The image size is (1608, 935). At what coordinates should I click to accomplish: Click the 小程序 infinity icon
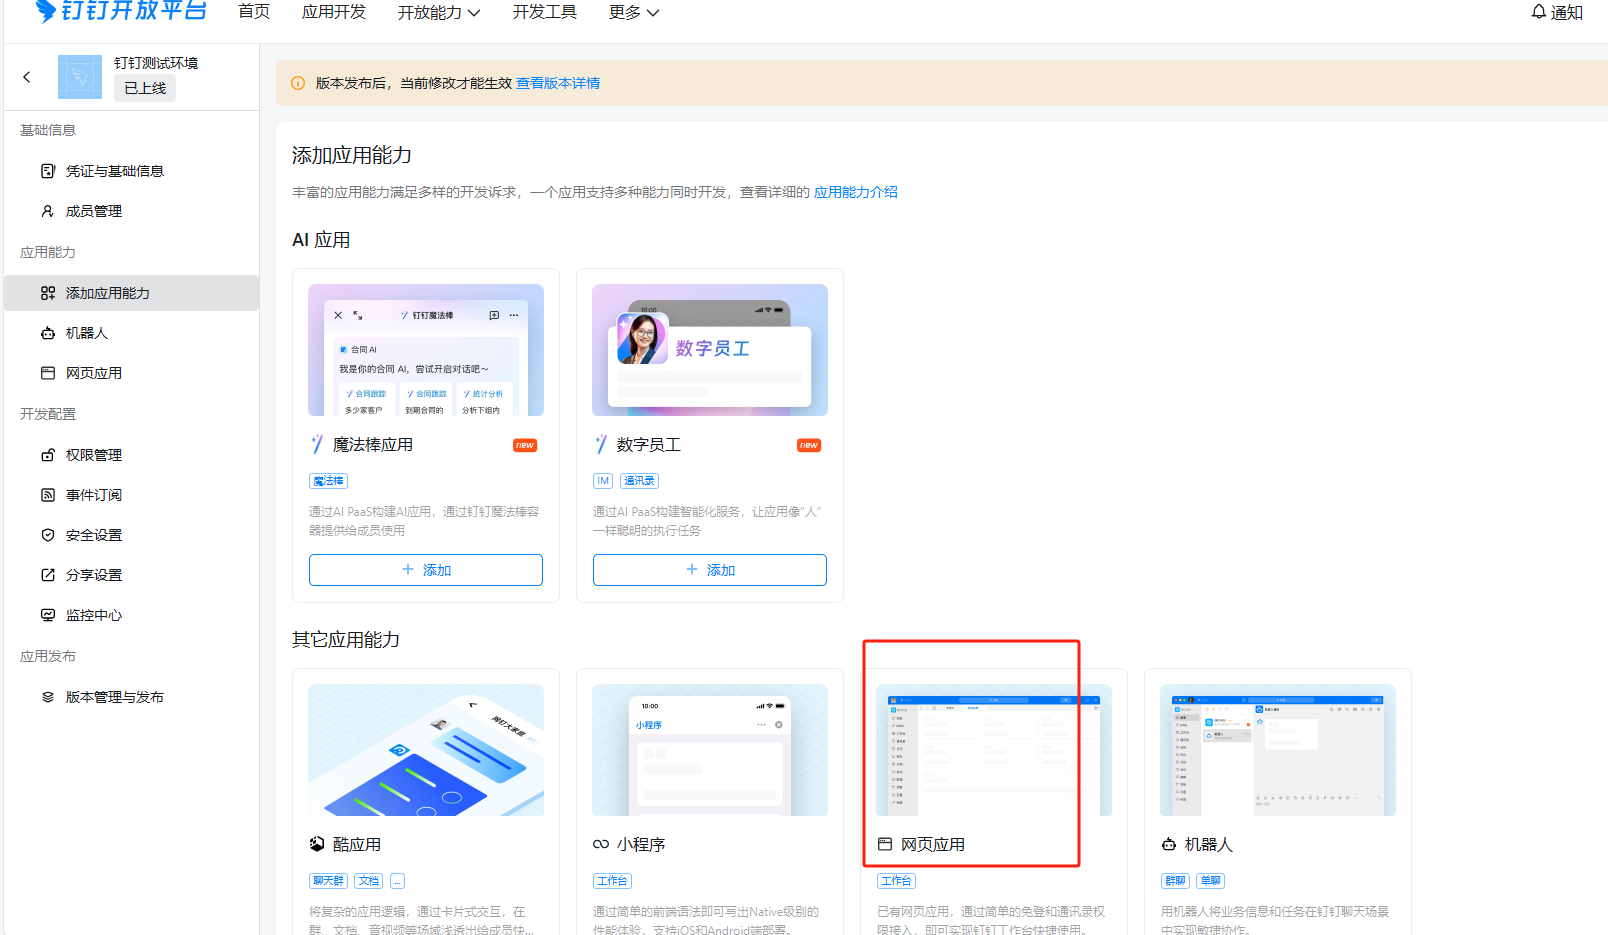point(601,844)
